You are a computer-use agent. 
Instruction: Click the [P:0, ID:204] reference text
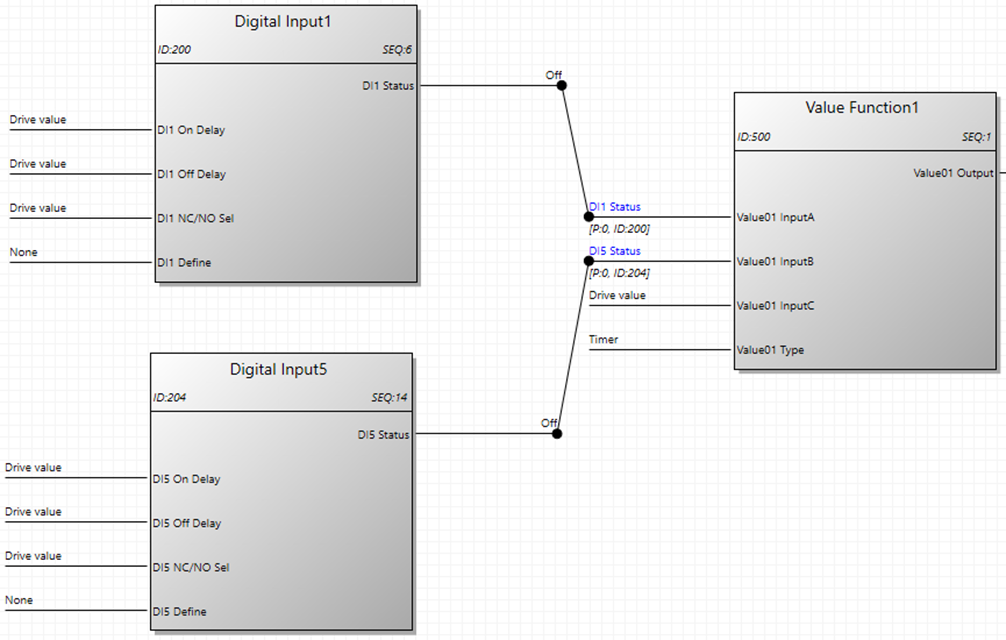point(619,273)
